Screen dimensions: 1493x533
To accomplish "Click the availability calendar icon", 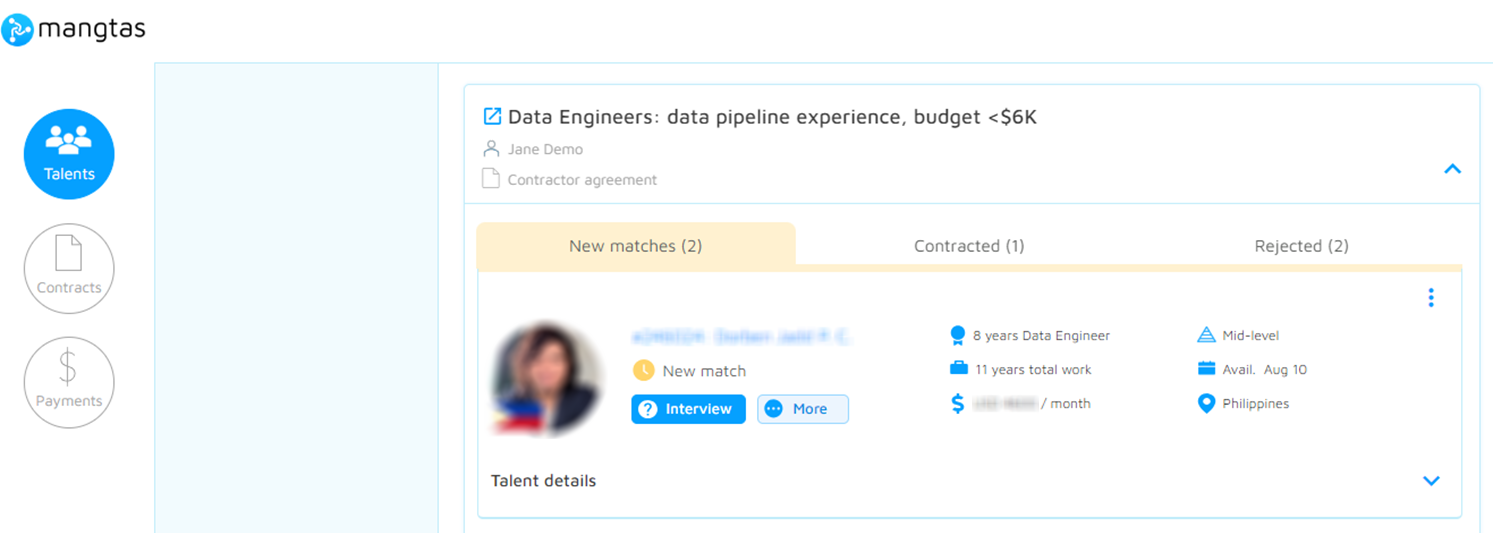I will click(x=1206, y=369).
